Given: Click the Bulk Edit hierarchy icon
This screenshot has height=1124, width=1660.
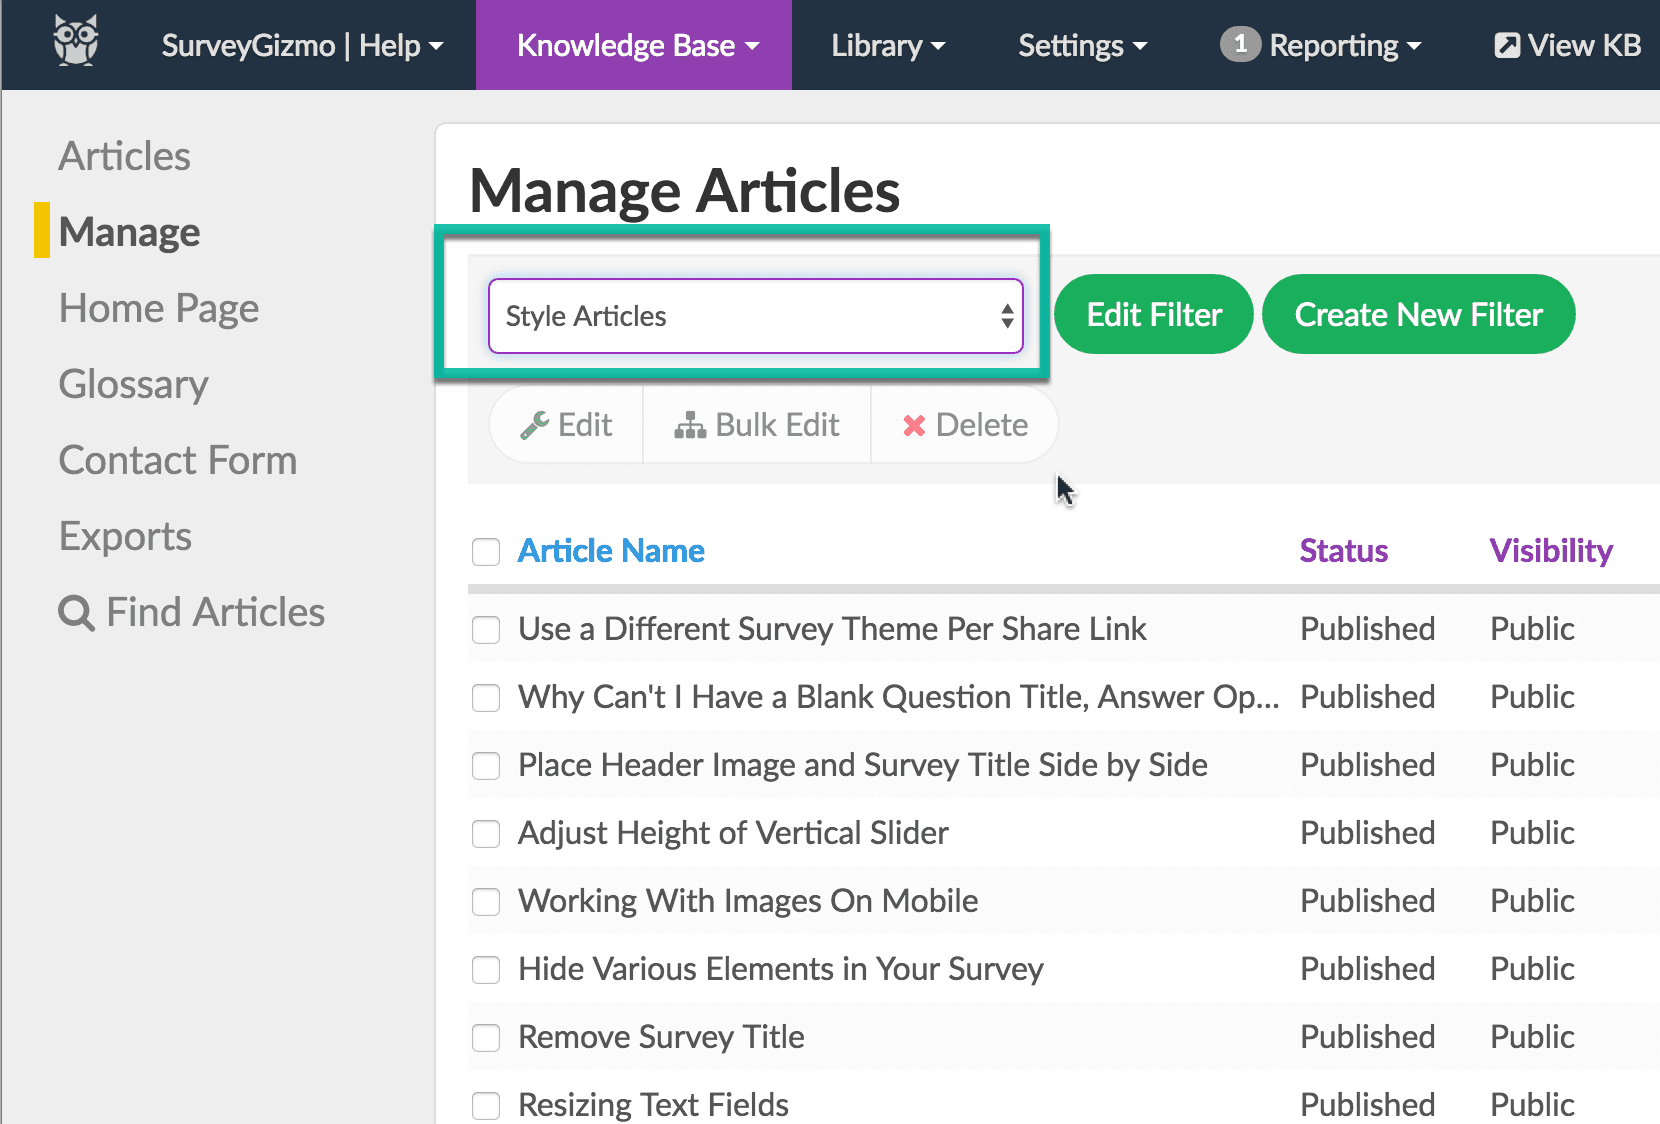Looking at the screenshot, I should (690, 425).
